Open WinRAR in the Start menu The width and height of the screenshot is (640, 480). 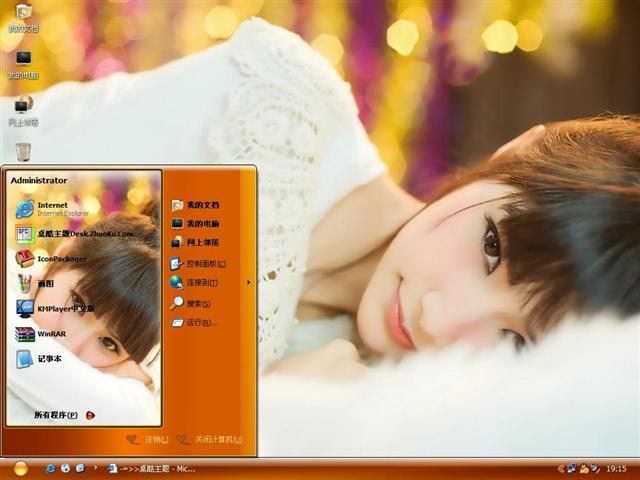click(52, 334)
